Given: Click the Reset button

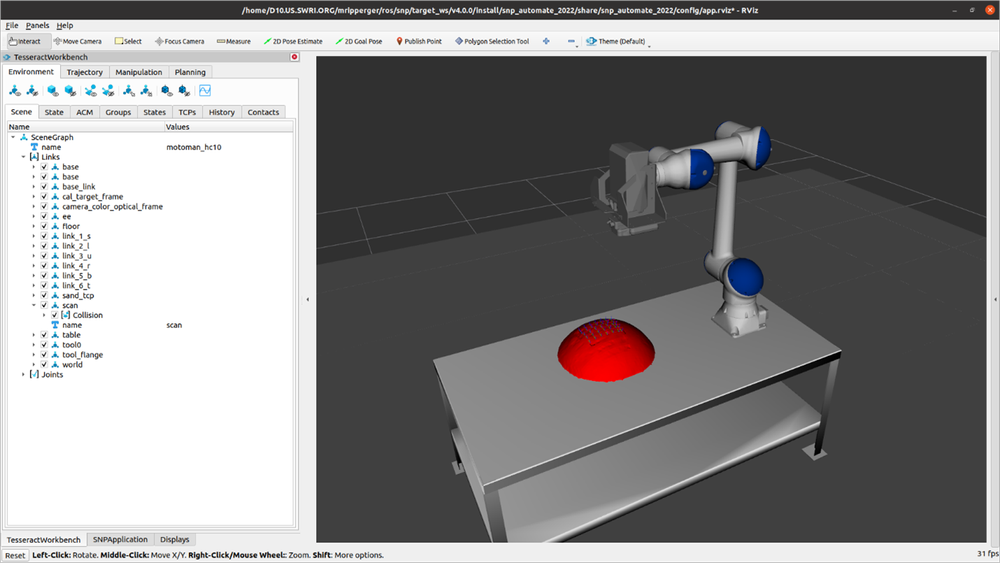Looking at the screenshot, I should click(x=15, y=555).
